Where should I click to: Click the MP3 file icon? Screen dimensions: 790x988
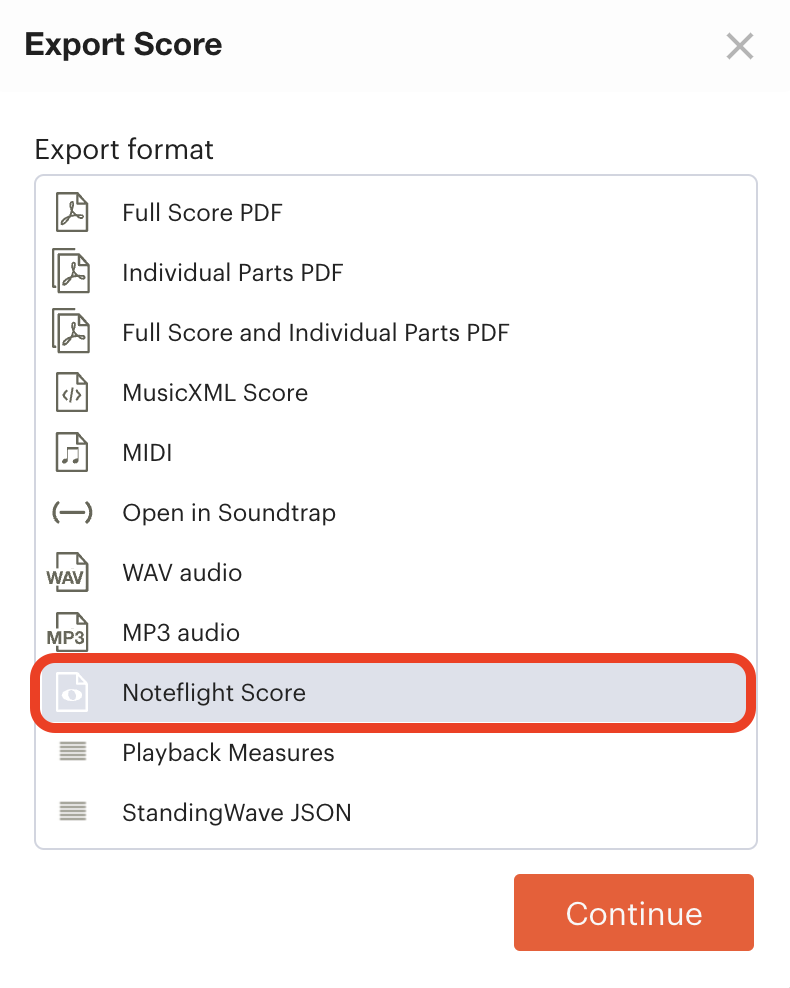click(x=67, y=632)
